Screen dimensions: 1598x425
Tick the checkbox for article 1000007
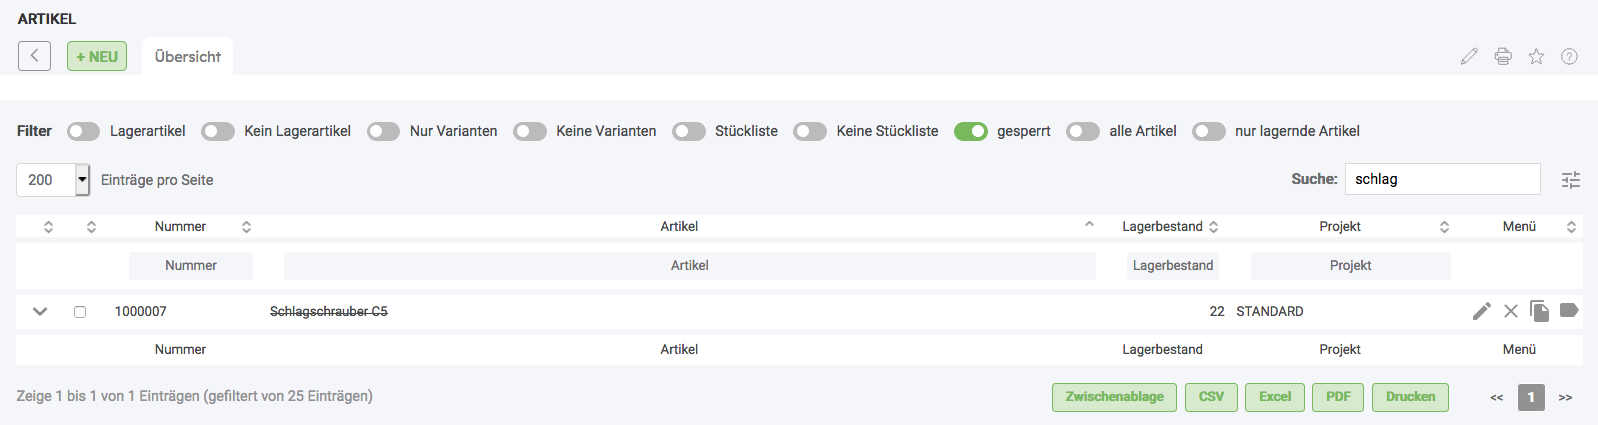pos(80,312)
